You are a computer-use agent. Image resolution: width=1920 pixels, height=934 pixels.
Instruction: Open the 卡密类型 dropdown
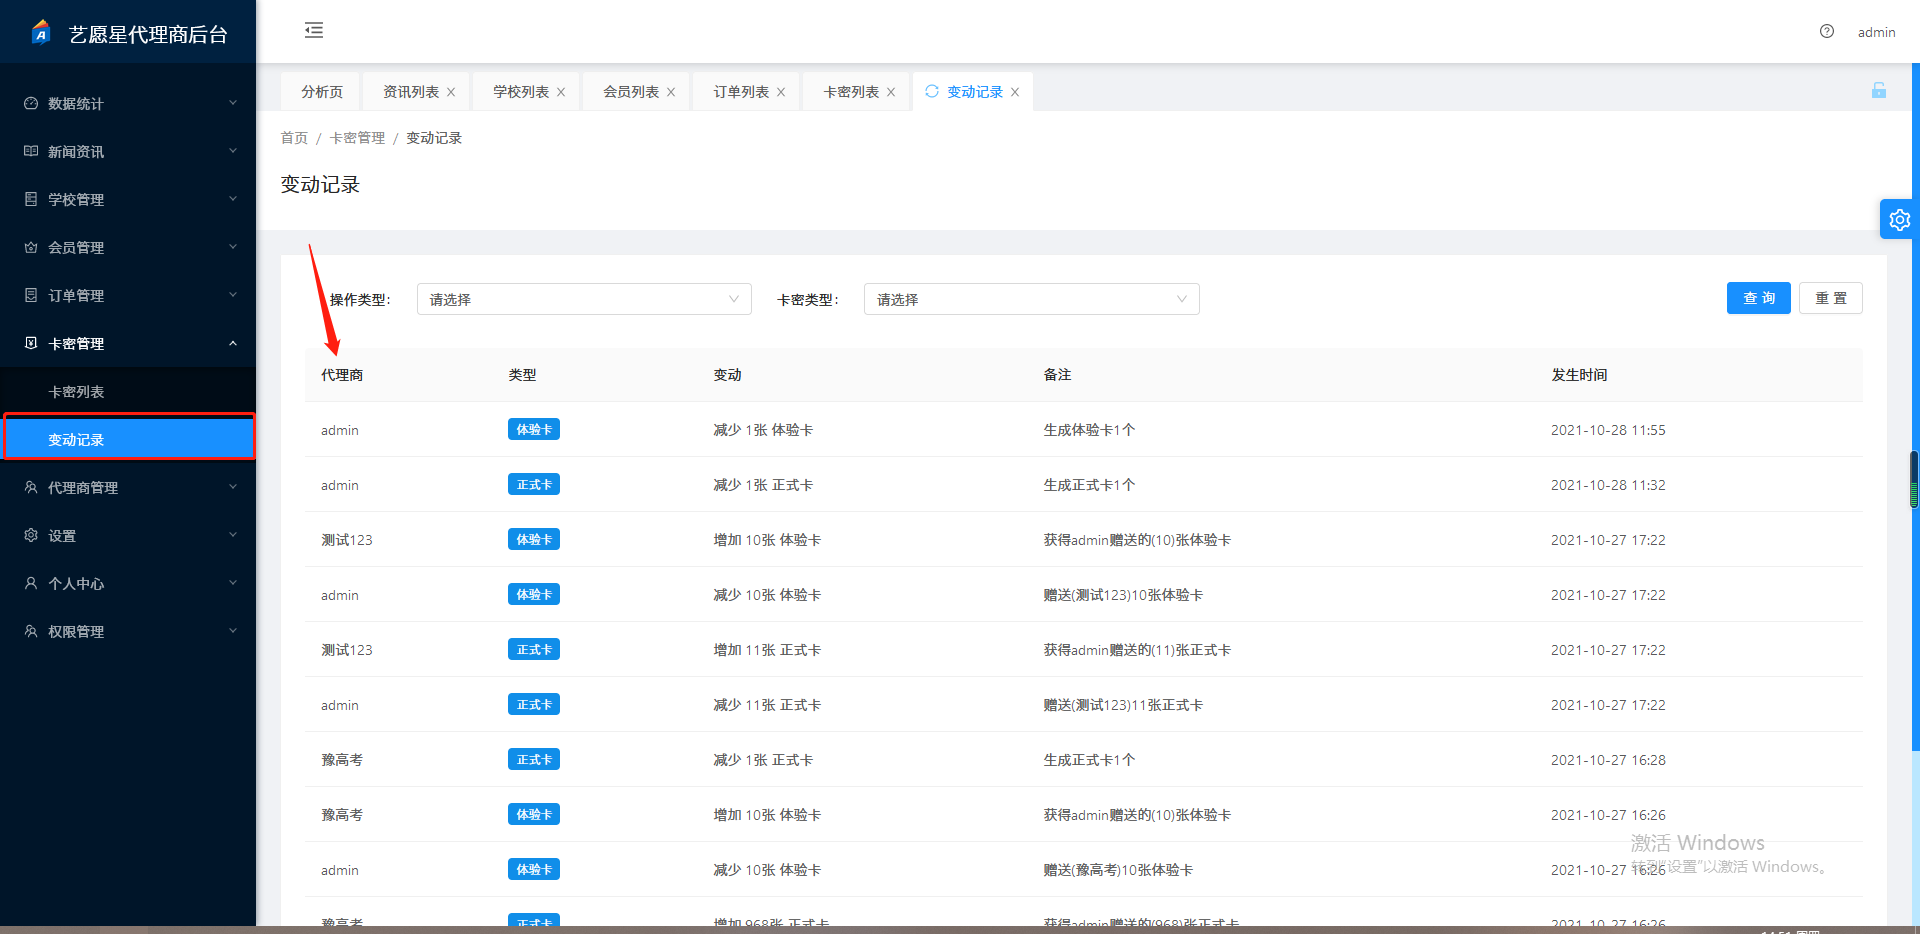(x=1031, y=299)
